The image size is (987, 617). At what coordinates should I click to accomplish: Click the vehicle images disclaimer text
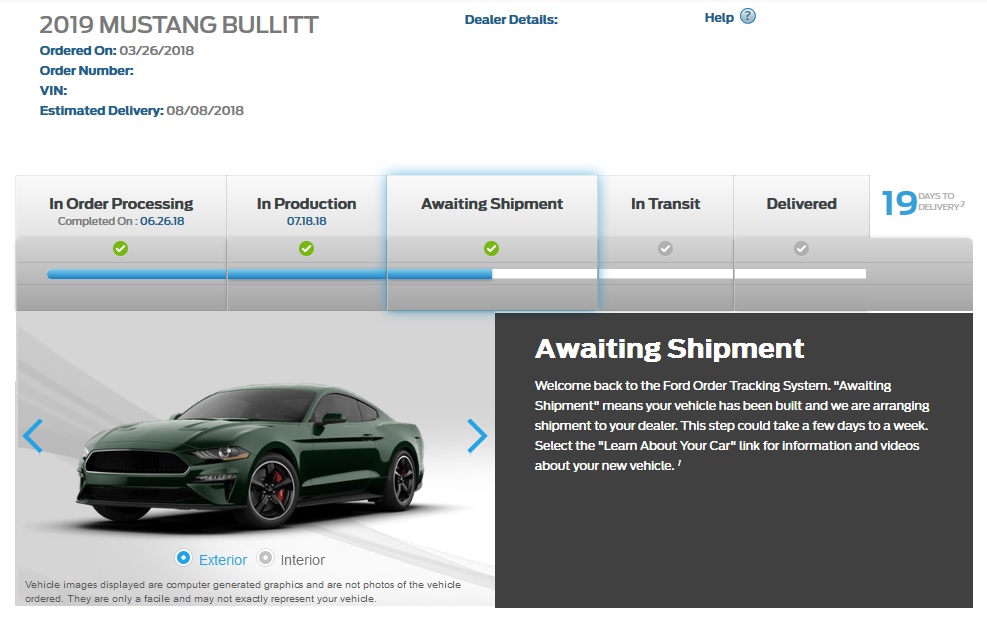[x=243, y=592]
